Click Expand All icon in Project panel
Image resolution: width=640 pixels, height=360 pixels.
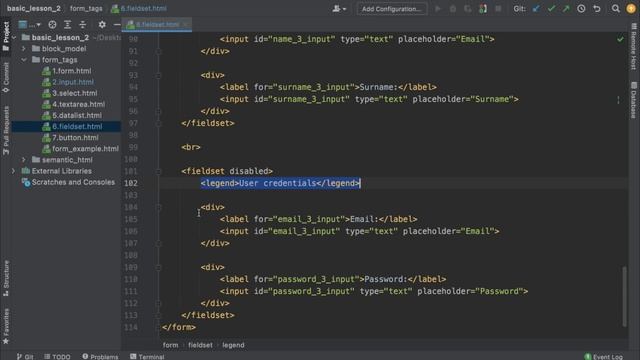coord(67,25)
